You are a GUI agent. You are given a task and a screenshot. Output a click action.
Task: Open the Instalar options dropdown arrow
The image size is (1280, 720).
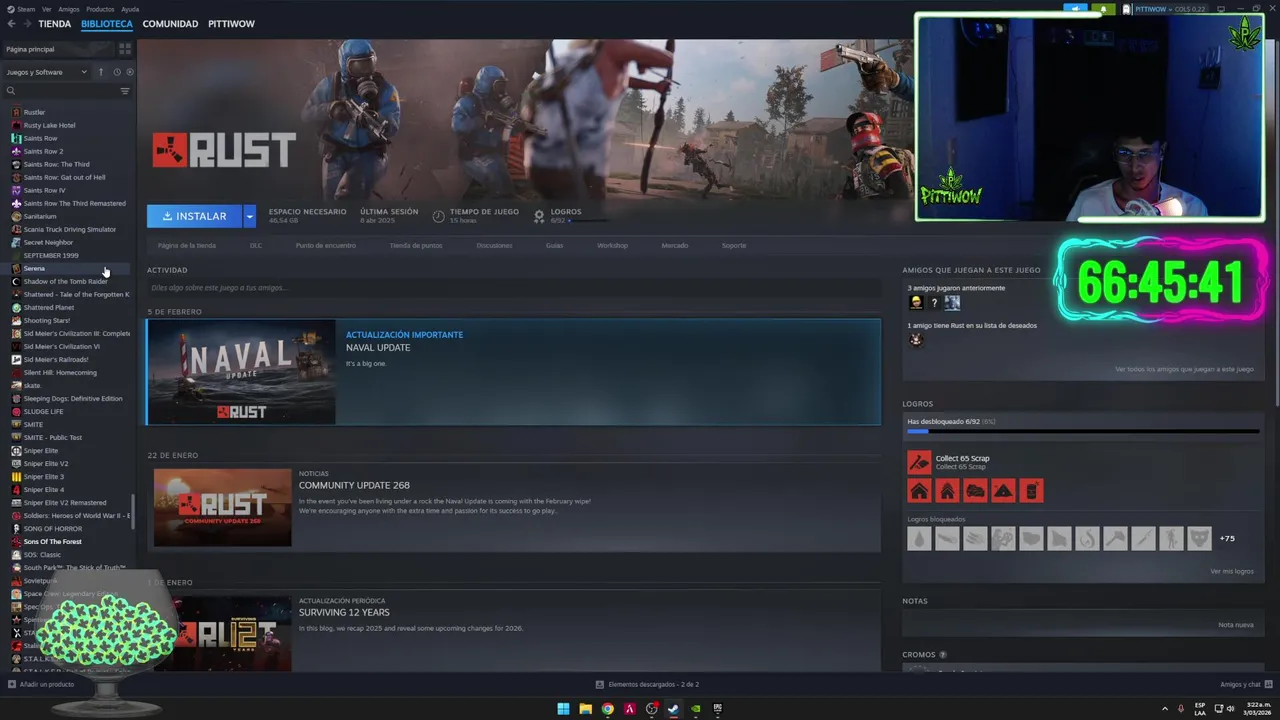click(x=249, y=216)
